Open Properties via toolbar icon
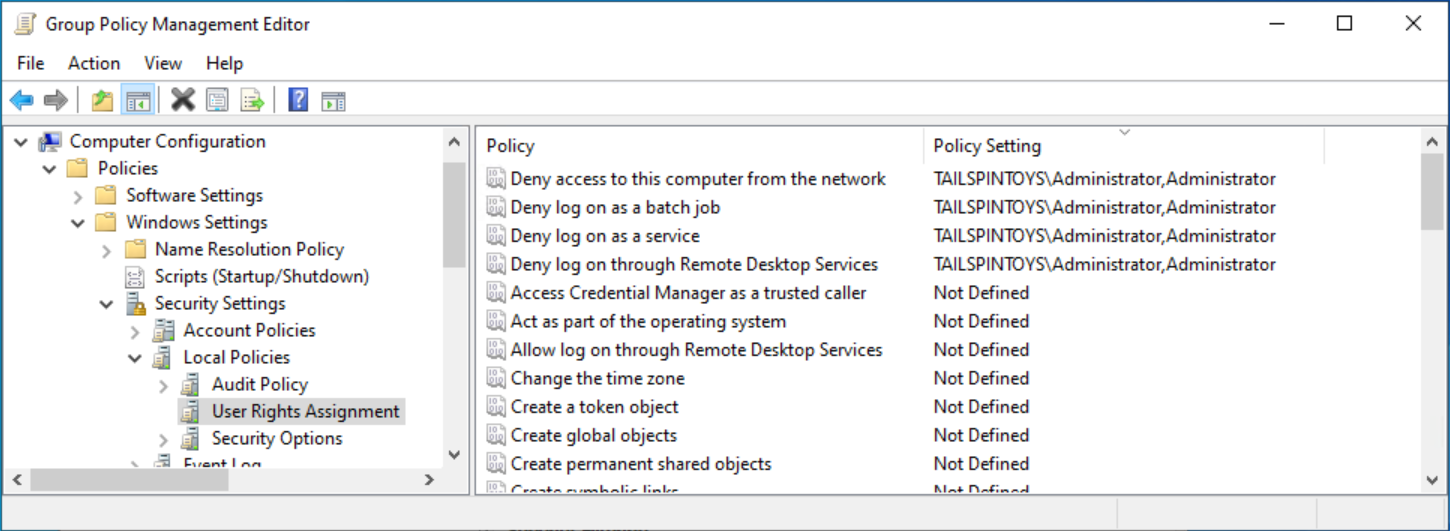This screenshot has width=1450, height=531. click(x=217, y=100)
